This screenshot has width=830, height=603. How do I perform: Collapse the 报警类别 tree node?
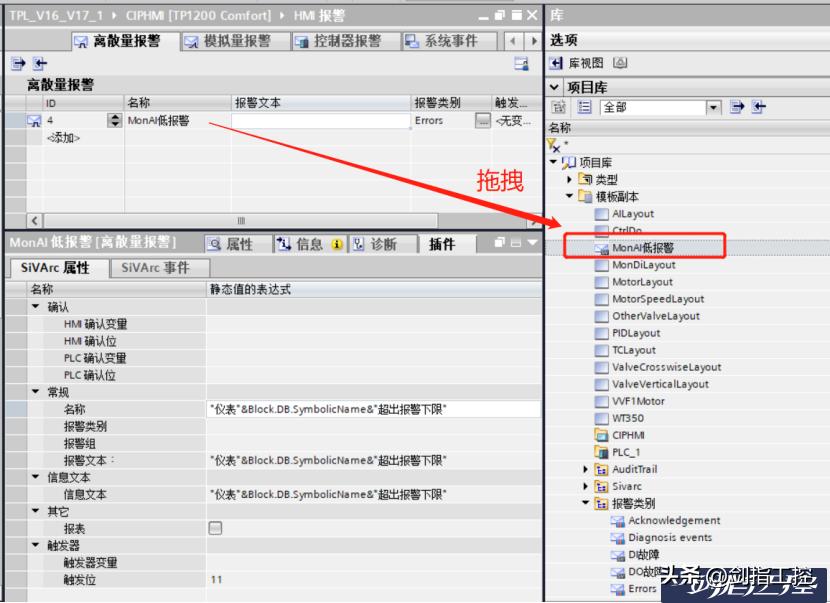coord(585,503)
